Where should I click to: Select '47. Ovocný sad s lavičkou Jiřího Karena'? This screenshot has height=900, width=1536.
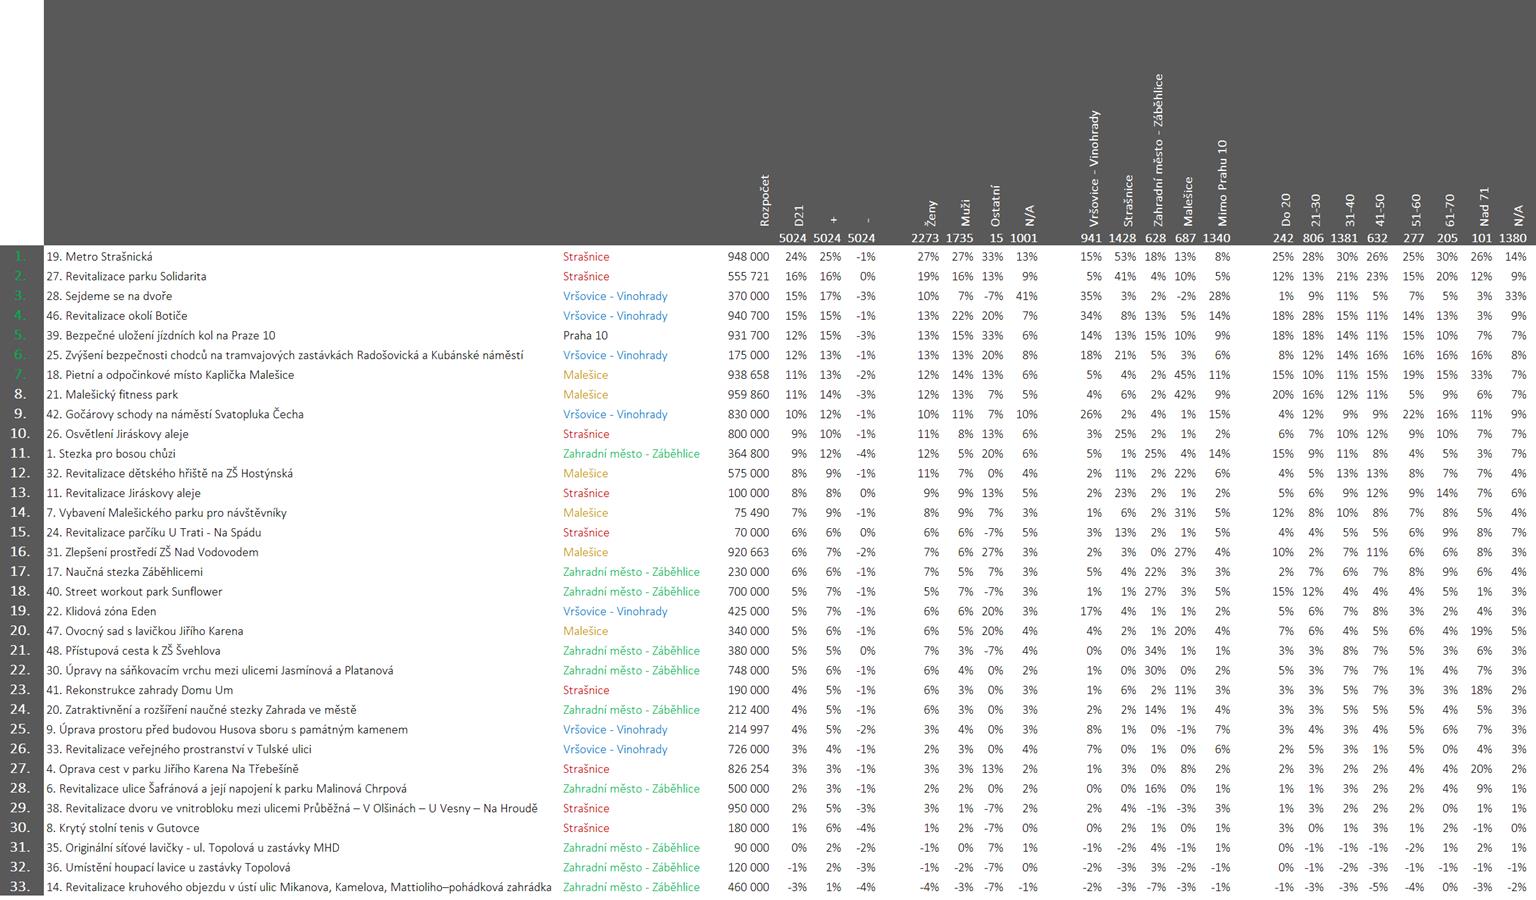click(144, 631)
